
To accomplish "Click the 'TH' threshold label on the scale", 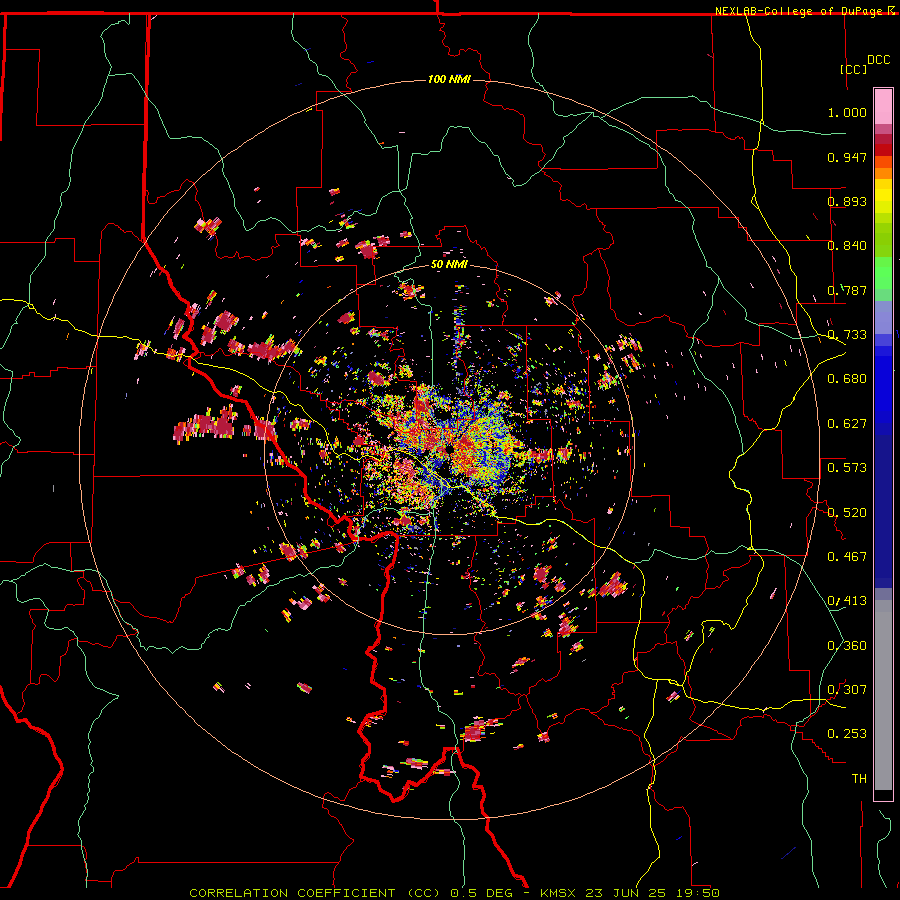I will [x=859, y=779].
